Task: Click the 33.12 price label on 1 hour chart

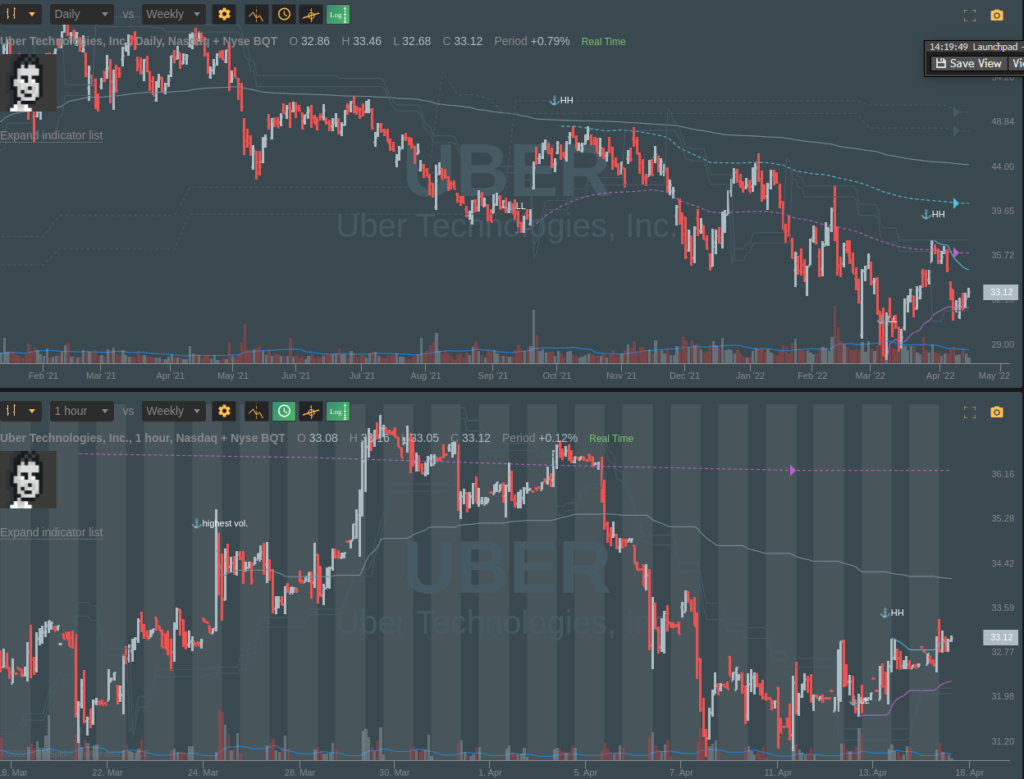Action: coord(1000,637)
